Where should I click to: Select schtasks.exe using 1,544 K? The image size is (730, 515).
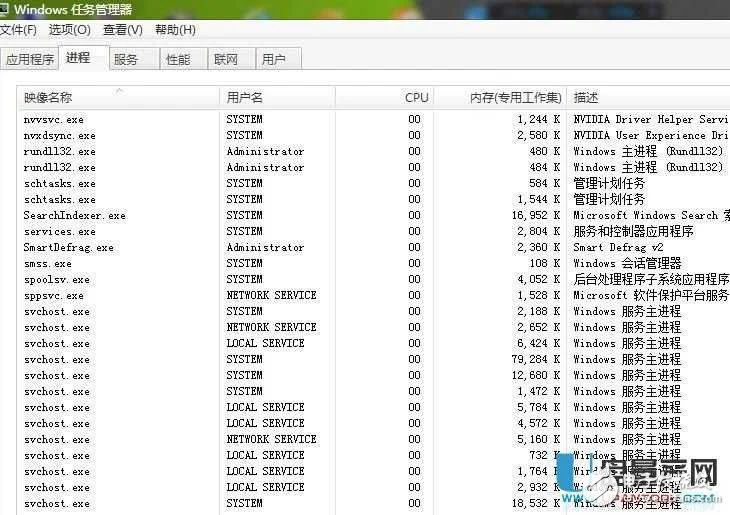(374, 199)
